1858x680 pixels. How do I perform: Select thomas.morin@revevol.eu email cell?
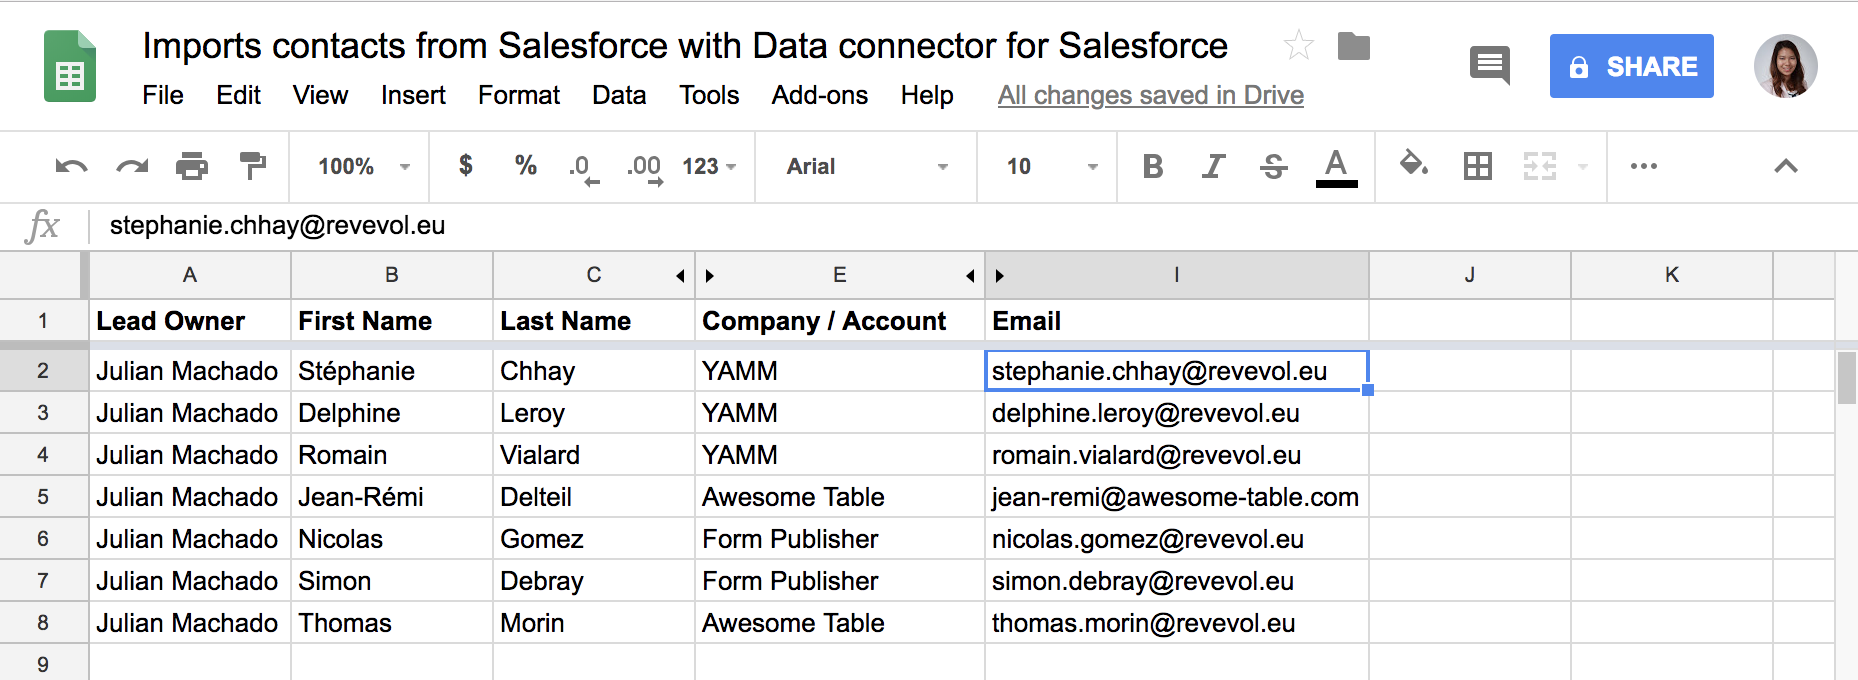[x=1176, y=623]
